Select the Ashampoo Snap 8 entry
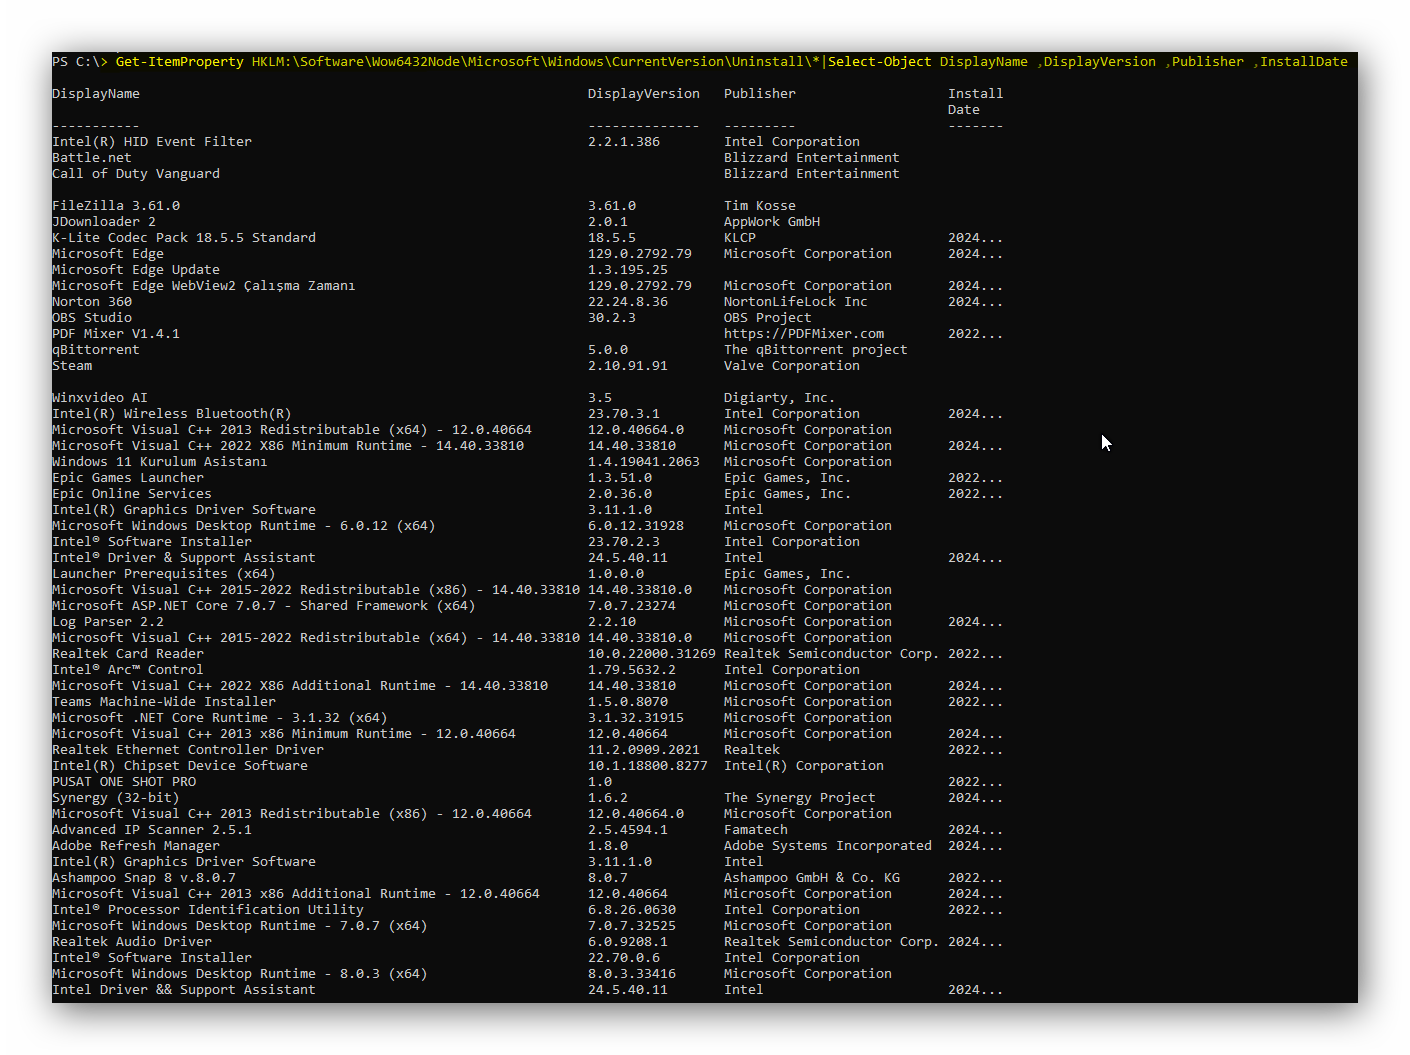This screenshot has height=1055, width=1410. (143, 878)
